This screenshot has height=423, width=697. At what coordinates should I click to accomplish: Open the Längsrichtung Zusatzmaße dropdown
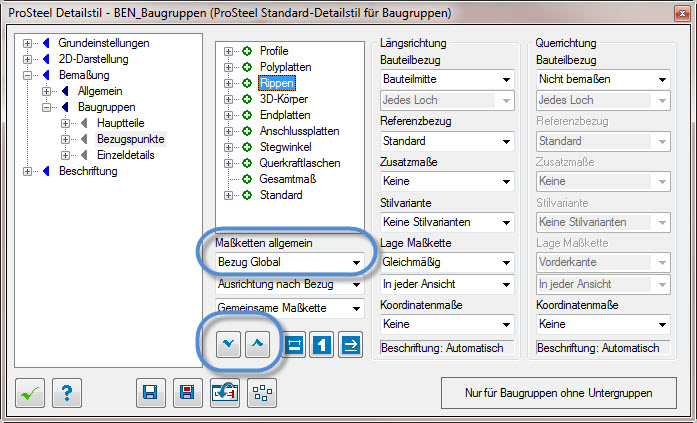(447, 181)
